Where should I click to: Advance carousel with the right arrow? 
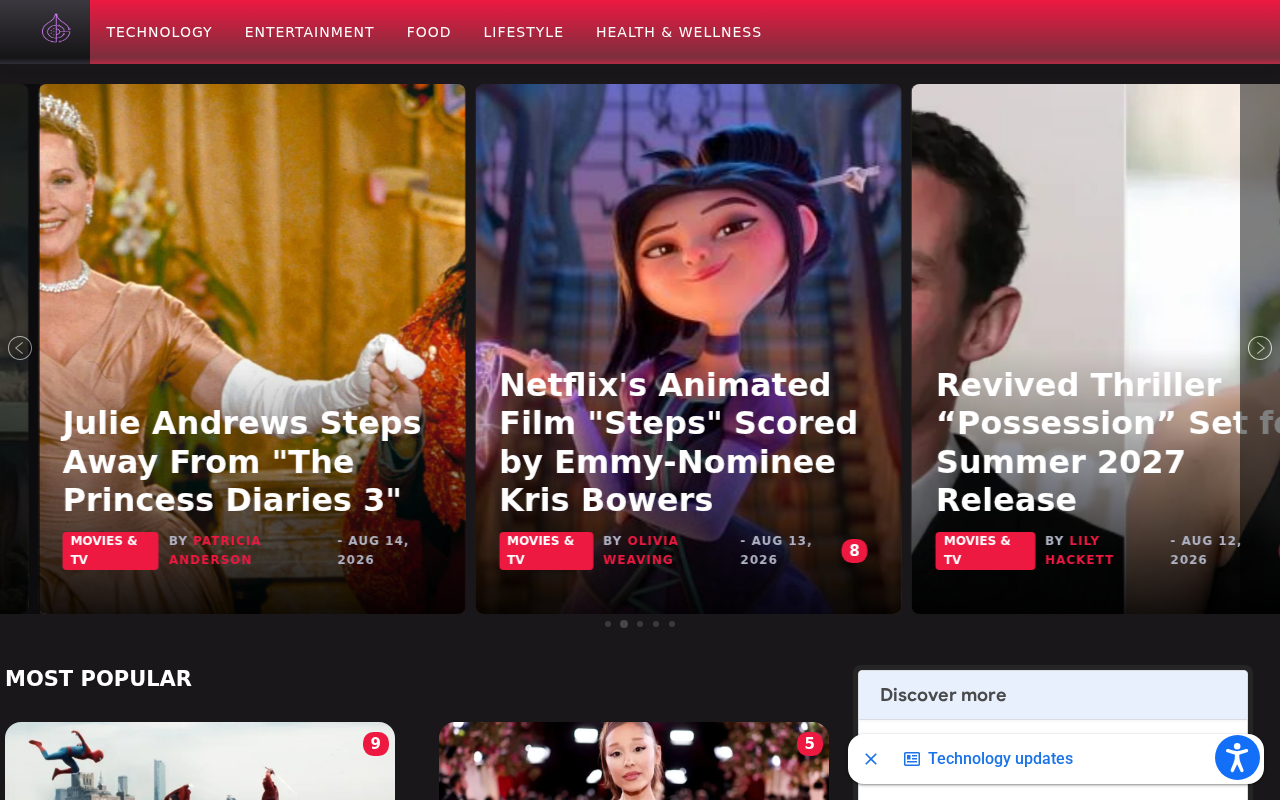tap(1260, 348)
